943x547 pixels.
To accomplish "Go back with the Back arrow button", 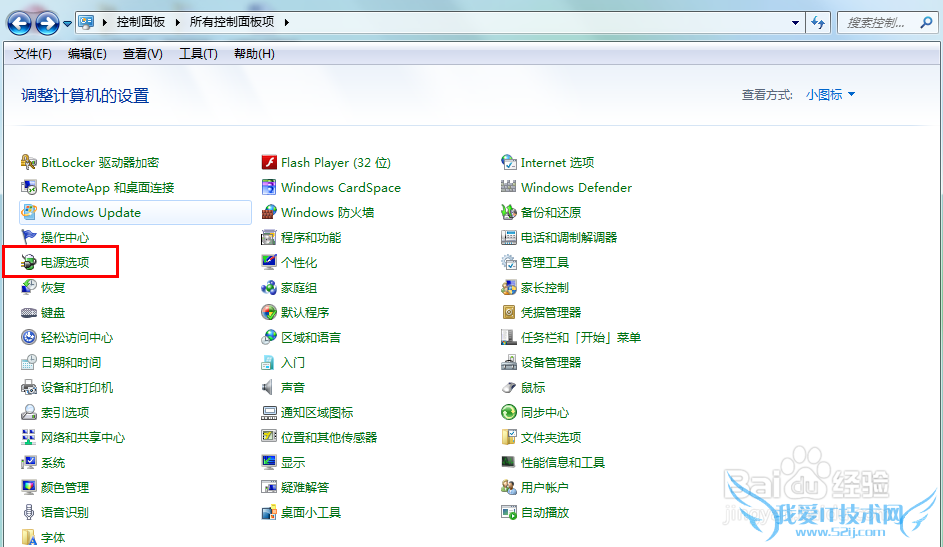I will point(19,23).
